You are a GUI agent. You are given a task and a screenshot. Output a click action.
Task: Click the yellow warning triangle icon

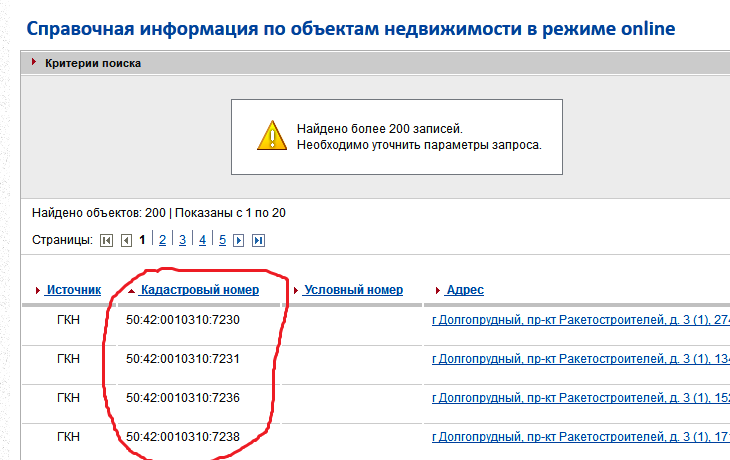coord(271,134)
